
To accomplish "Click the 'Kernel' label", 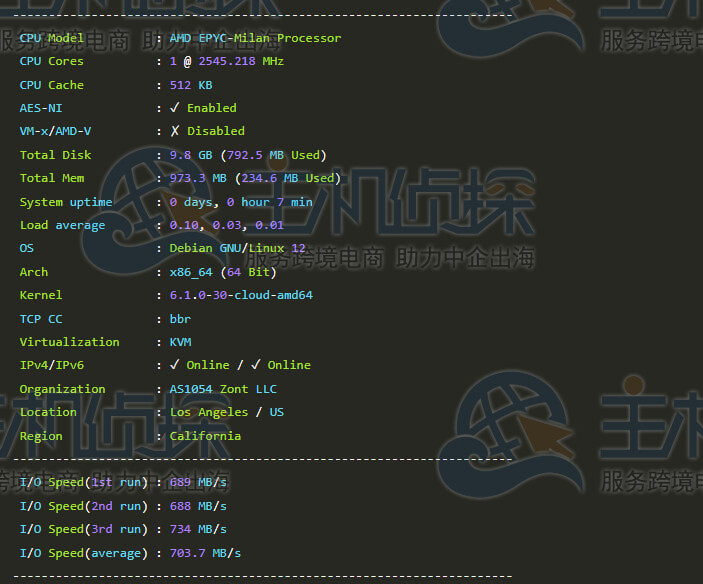I will point(41,295).
